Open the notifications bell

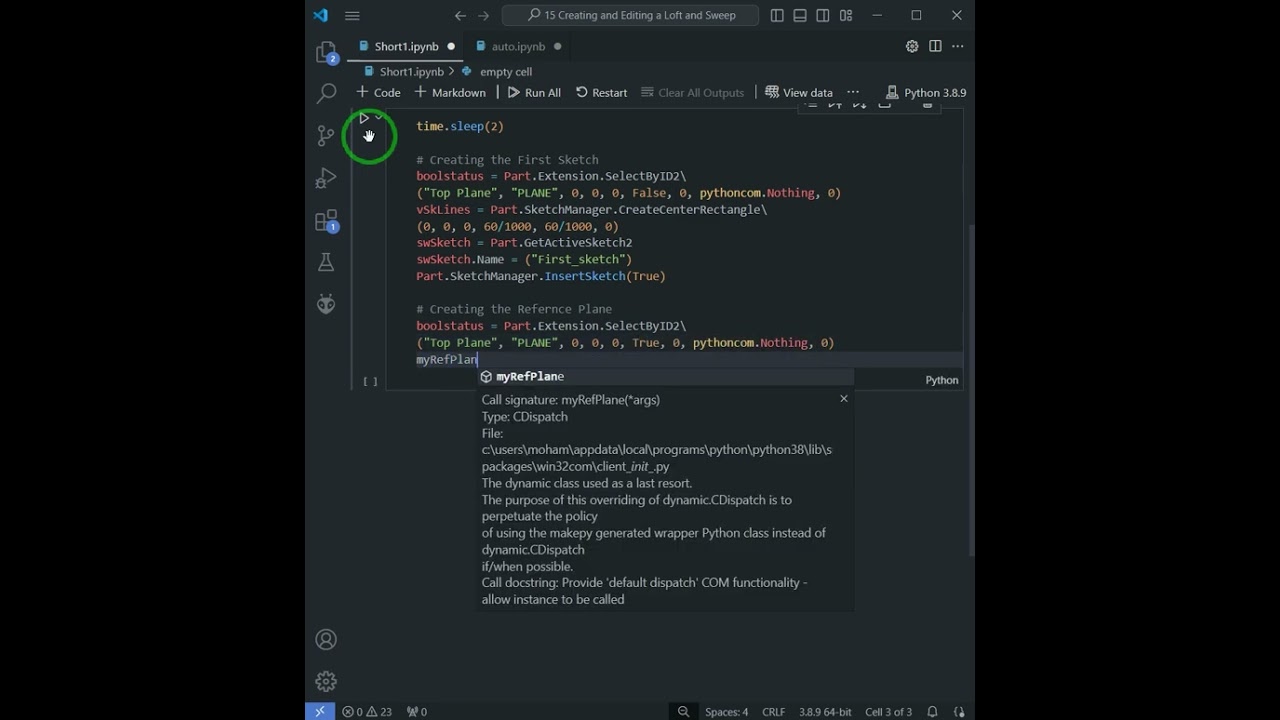[x=932, y=712]
